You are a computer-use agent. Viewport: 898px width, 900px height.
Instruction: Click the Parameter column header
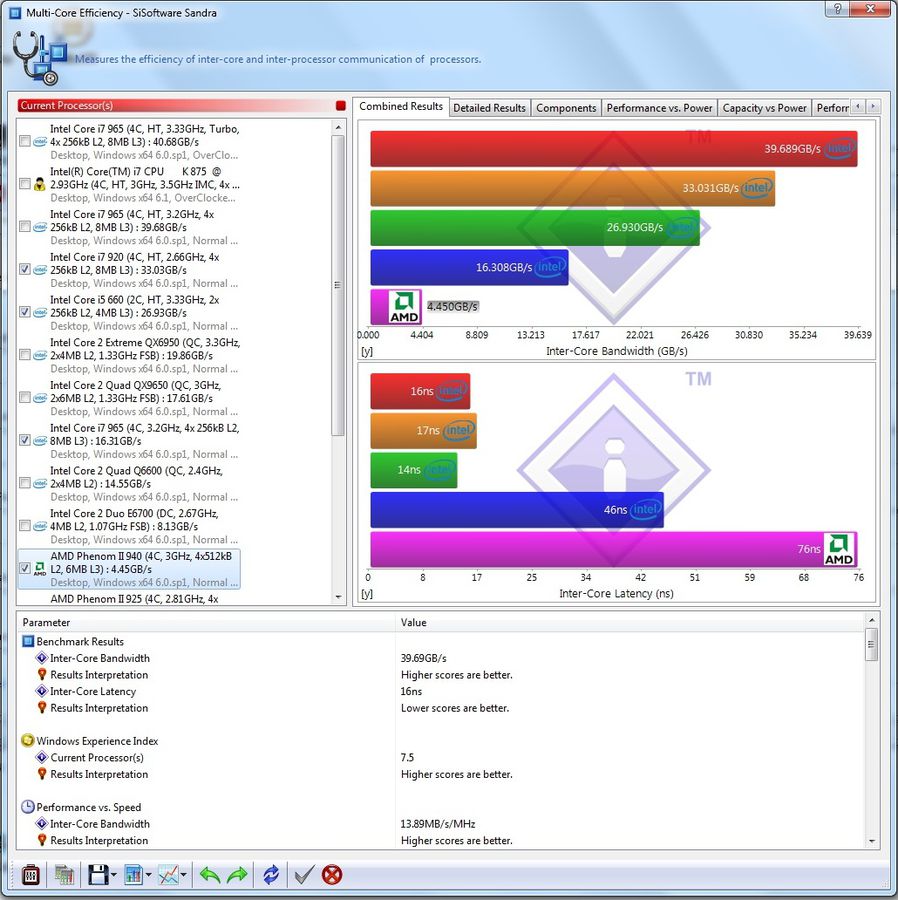click(207, 622)
